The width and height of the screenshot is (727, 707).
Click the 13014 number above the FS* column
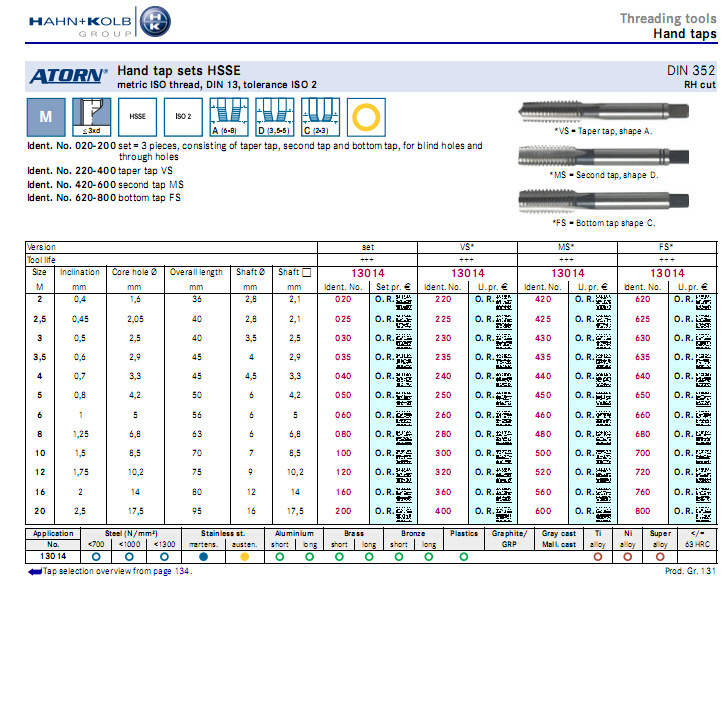click(x=667, y=273)
